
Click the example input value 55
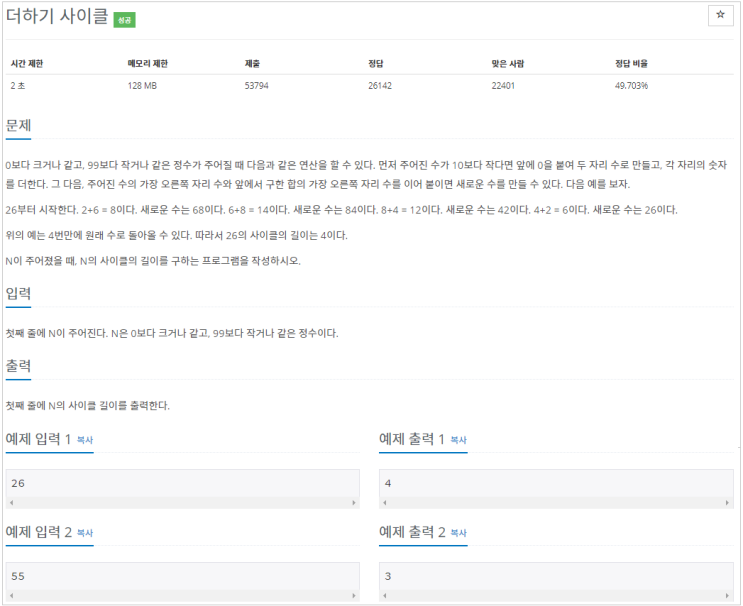[x=18, y=576]
